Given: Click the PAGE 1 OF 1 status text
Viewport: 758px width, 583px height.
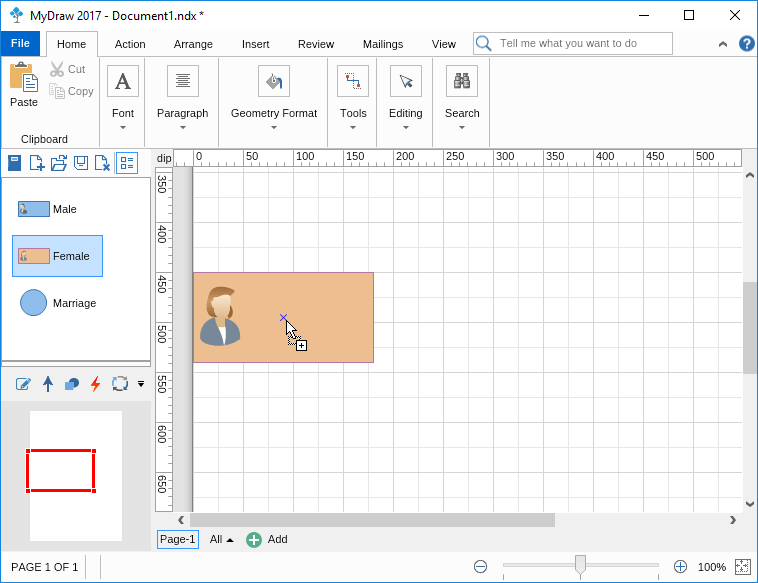Looking at the screenshot, I should coord(44,567).
